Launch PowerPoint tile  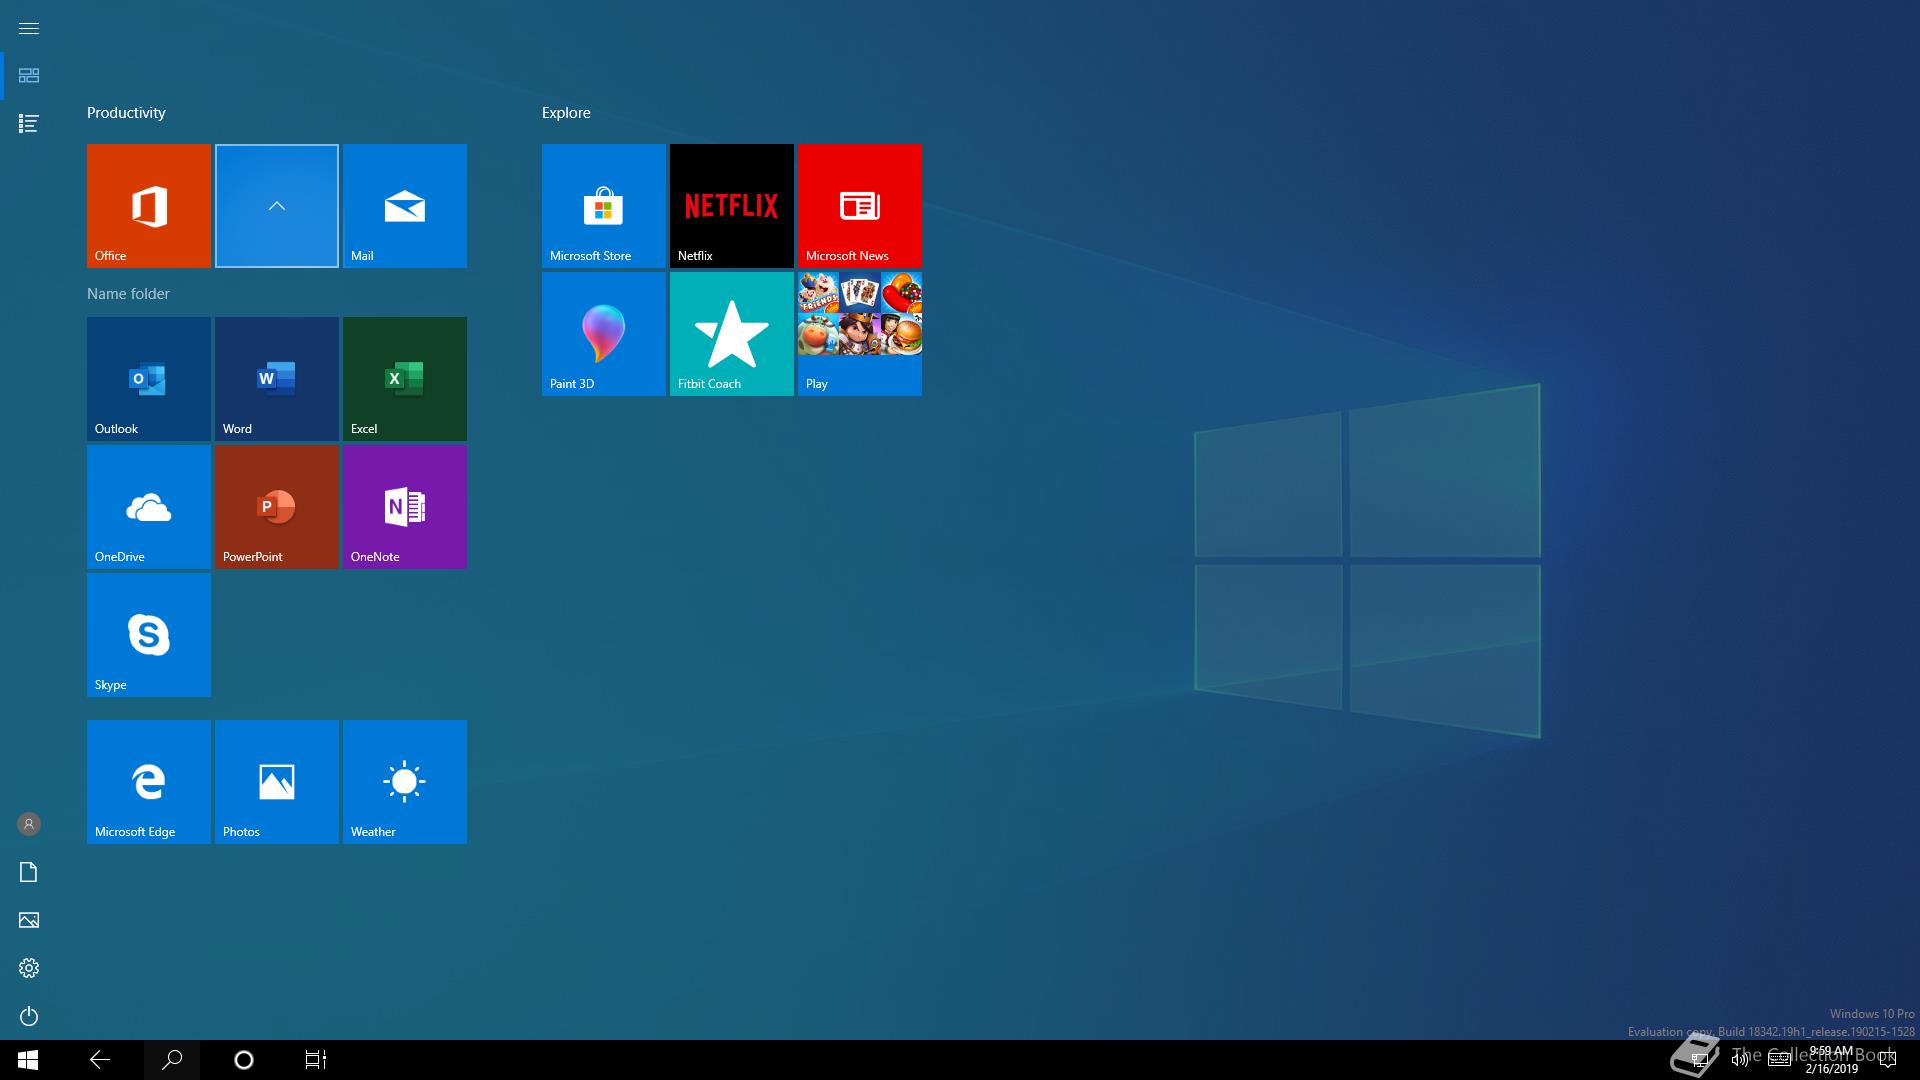click(277, 507)
